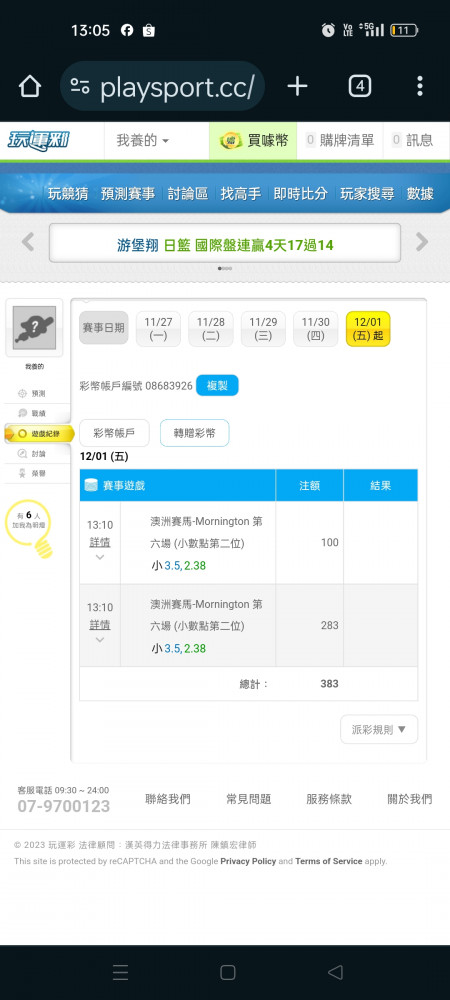Expand second bet row chevron under 詳情
The height and width of the screenshot is (1000, 450).
(x=99, y=640)
